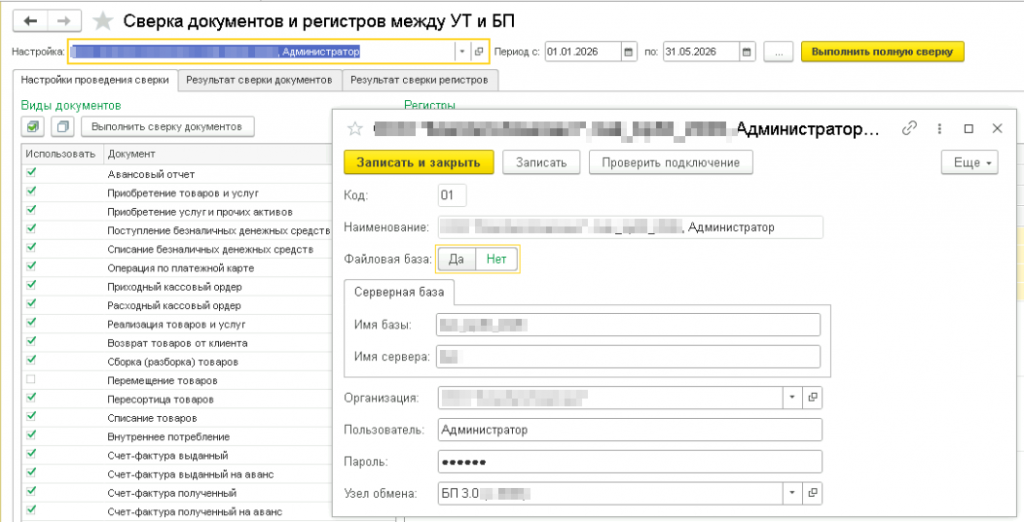The width and height of the screenshot is (1024, 522).
Task: Click Проверить подключение button
Action: click(671, 163)
